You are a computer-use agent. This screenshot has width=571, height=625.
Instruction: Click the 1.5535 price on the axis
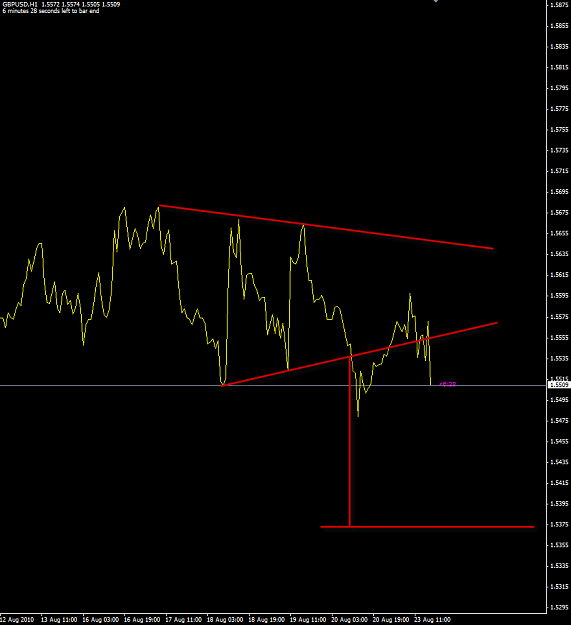pyautogui.click(x=559, y=358)
